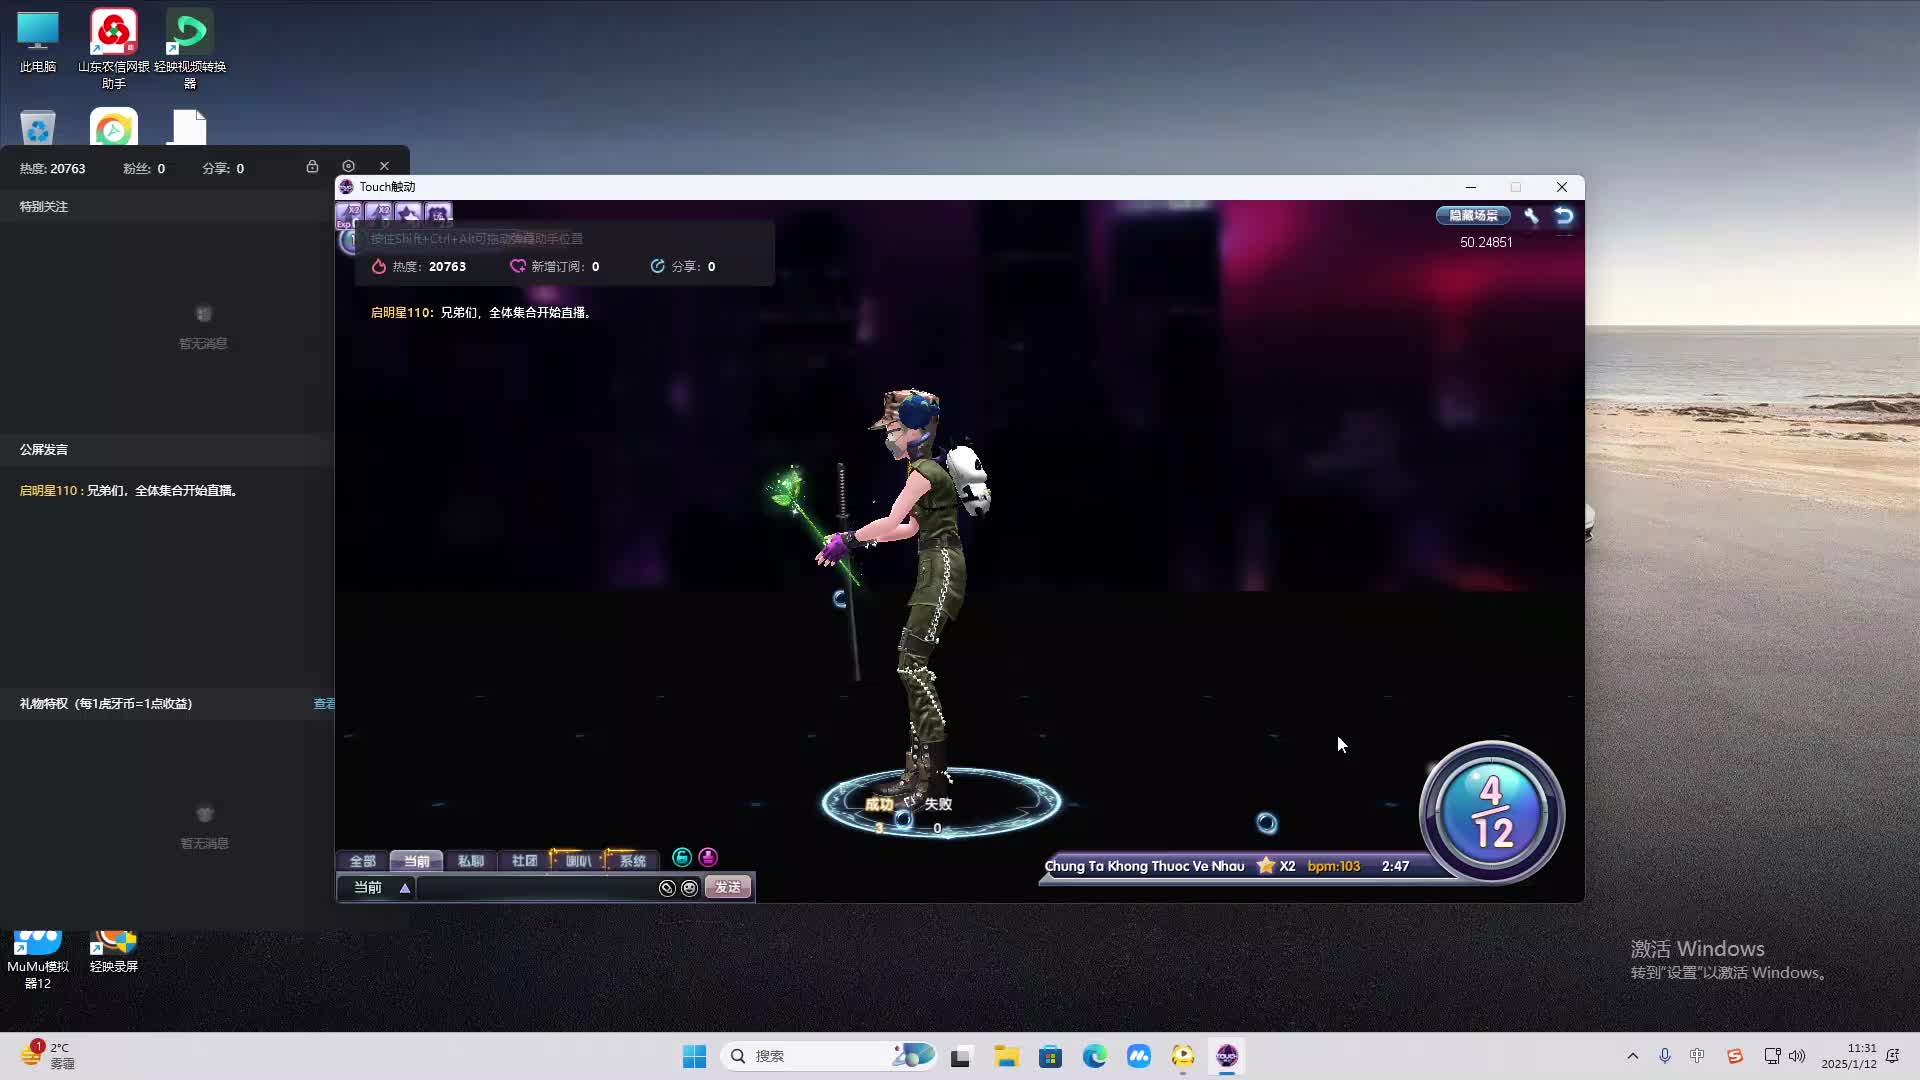Click the 查看 link beside 礼物特权

tap(324, 703)
